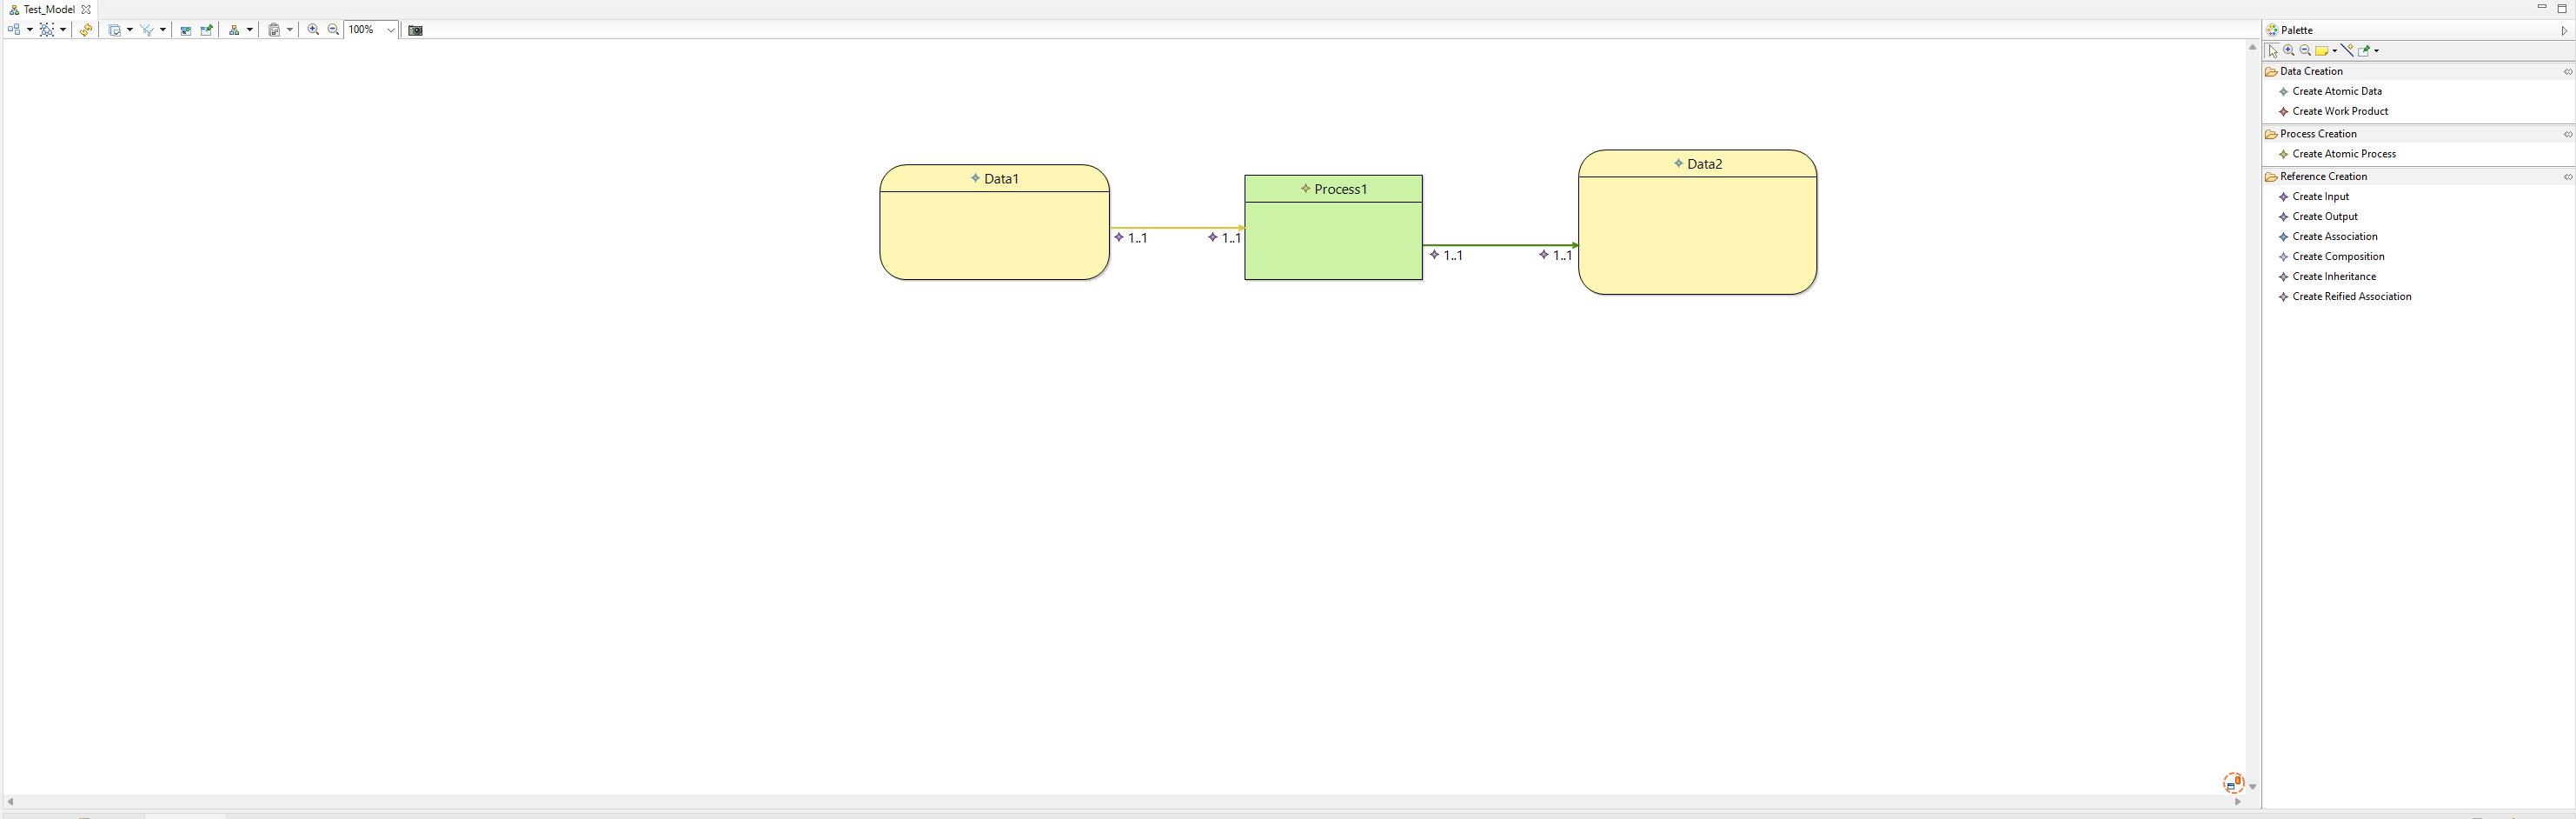
Task: Select the Data1 node on the diagram
Action: pyautogui.click(x=994, y=222)
